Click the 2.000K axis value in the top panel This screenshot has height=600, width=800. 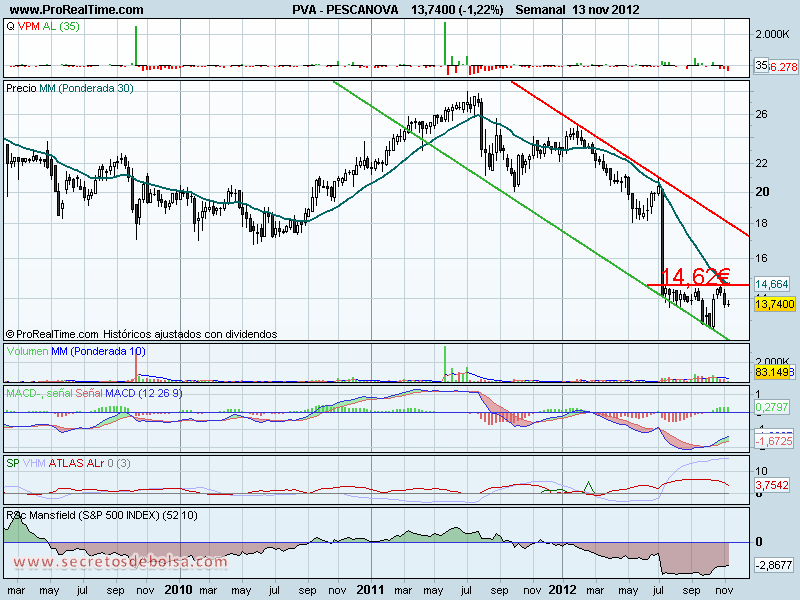772,34
